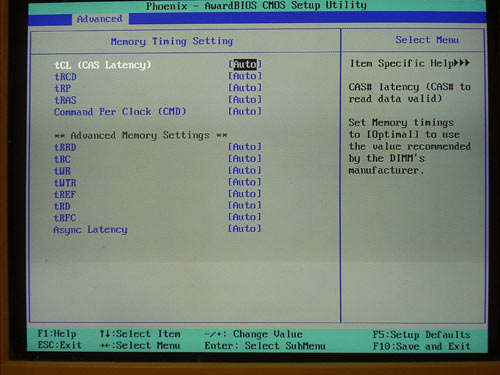Click the tCL (CAS Latency) label
This screenshot has height=375, width=500.
click(x=103, y=65)
